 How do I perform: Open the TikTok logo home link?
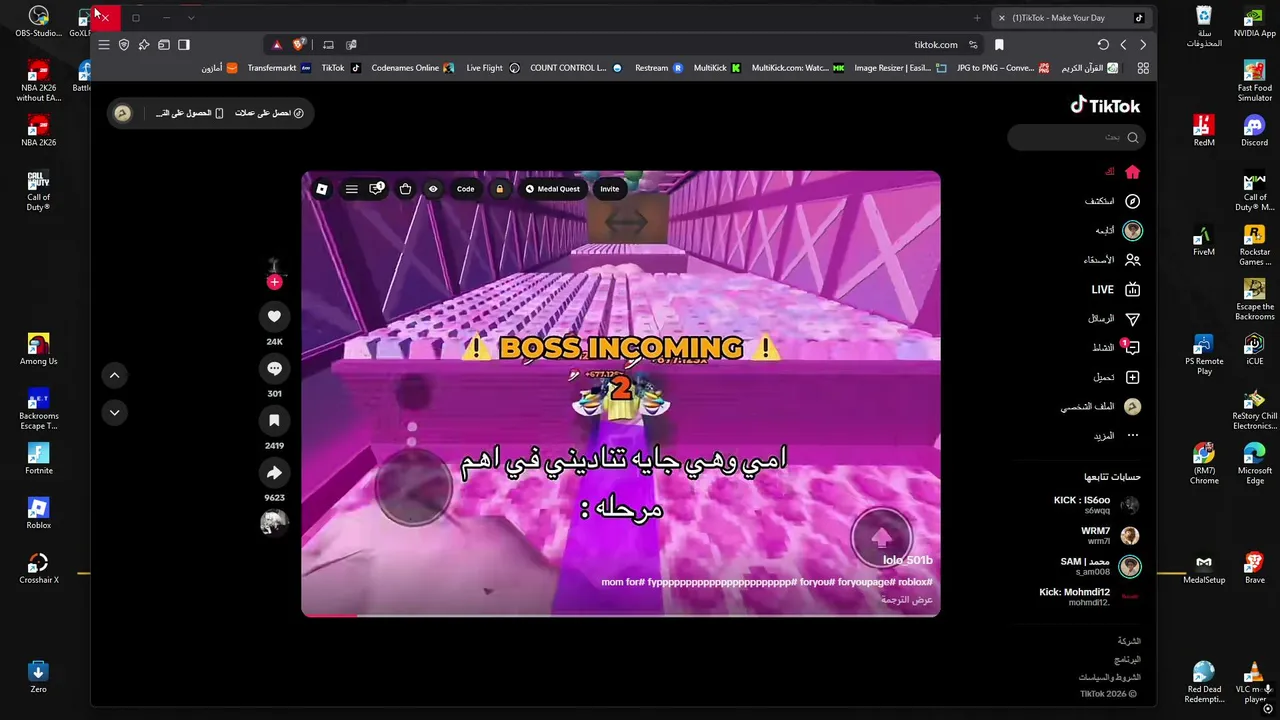tap(1105, 105)
